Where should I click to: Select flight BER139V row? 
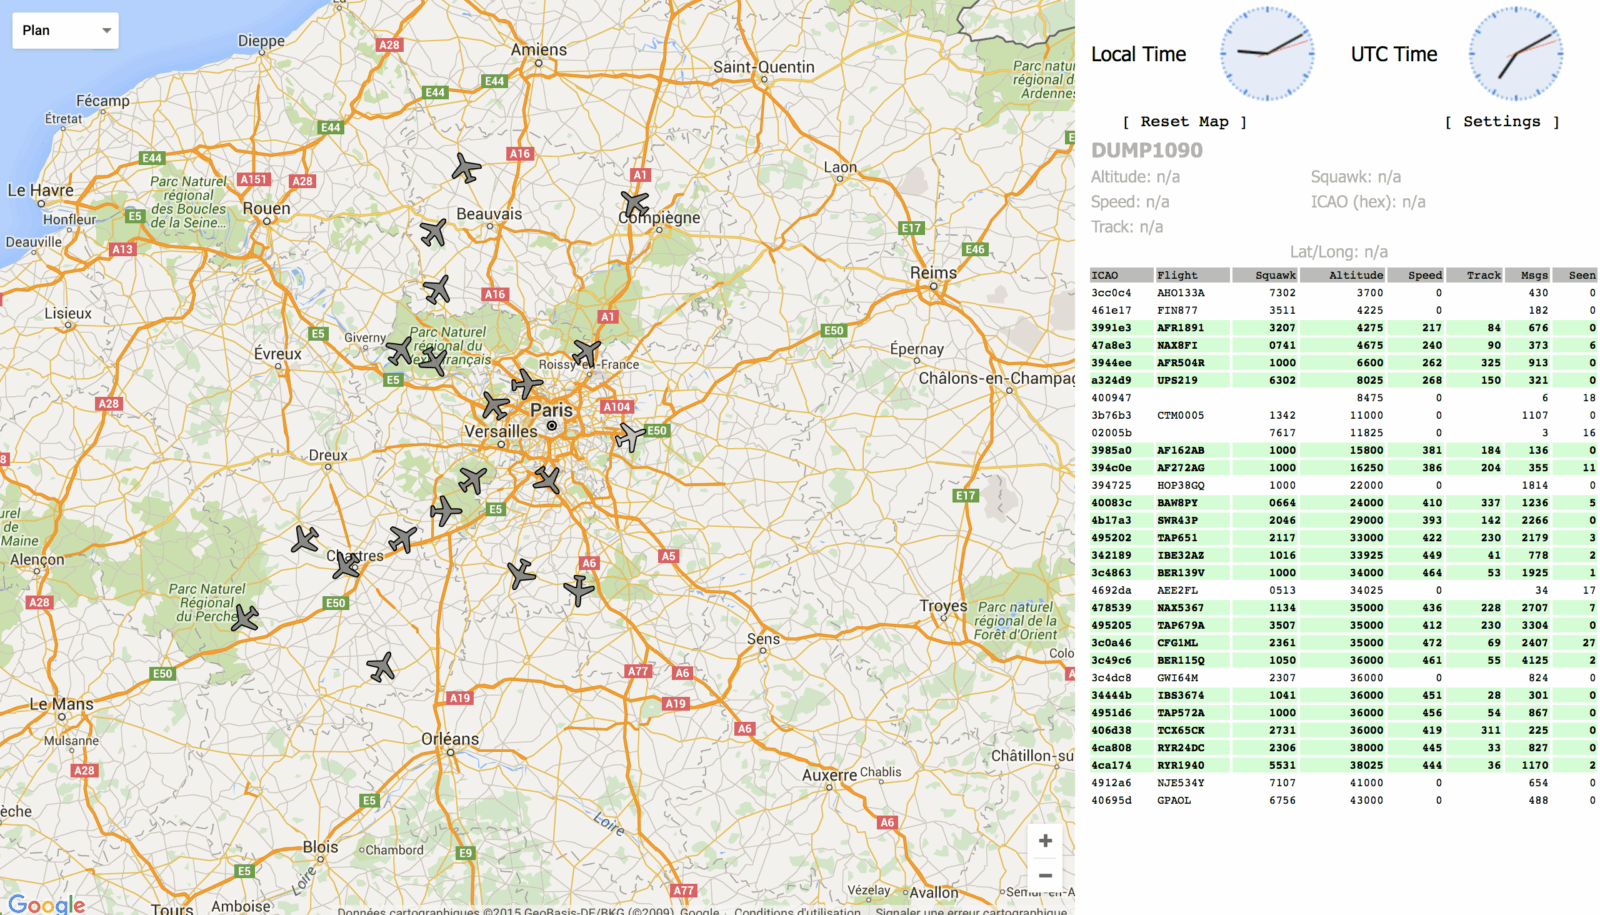pyautogui.click(x=1343, y=573)
